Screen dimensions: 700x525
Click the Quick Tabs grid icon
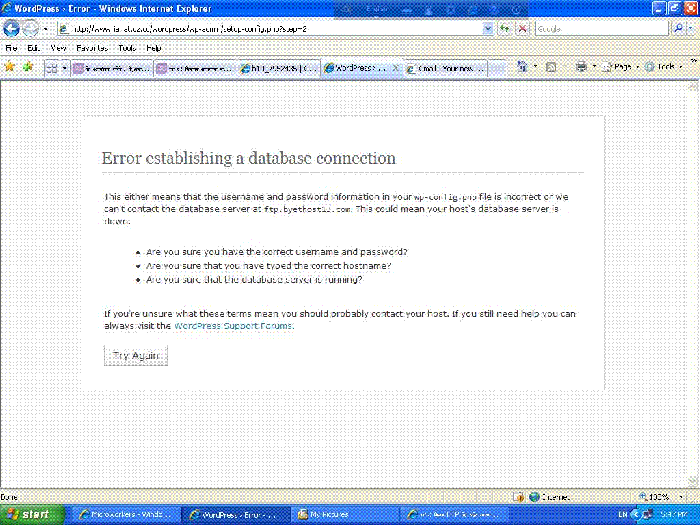tap(52, 68)
